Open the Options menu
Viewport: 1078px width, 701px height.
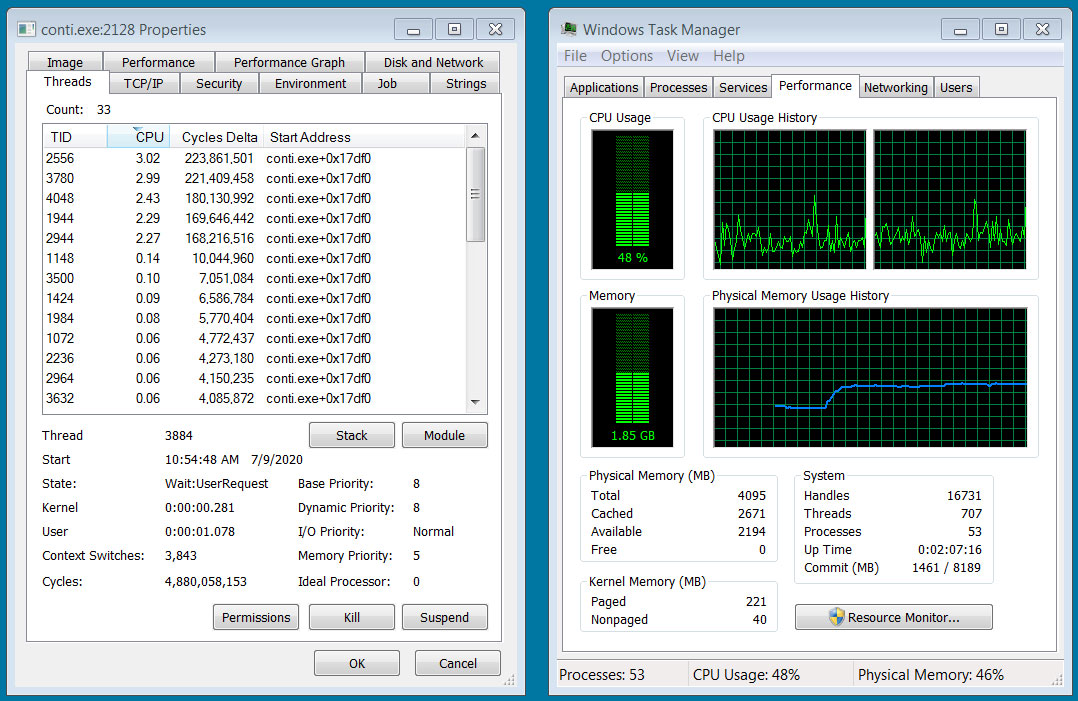(x=627, y=56)
